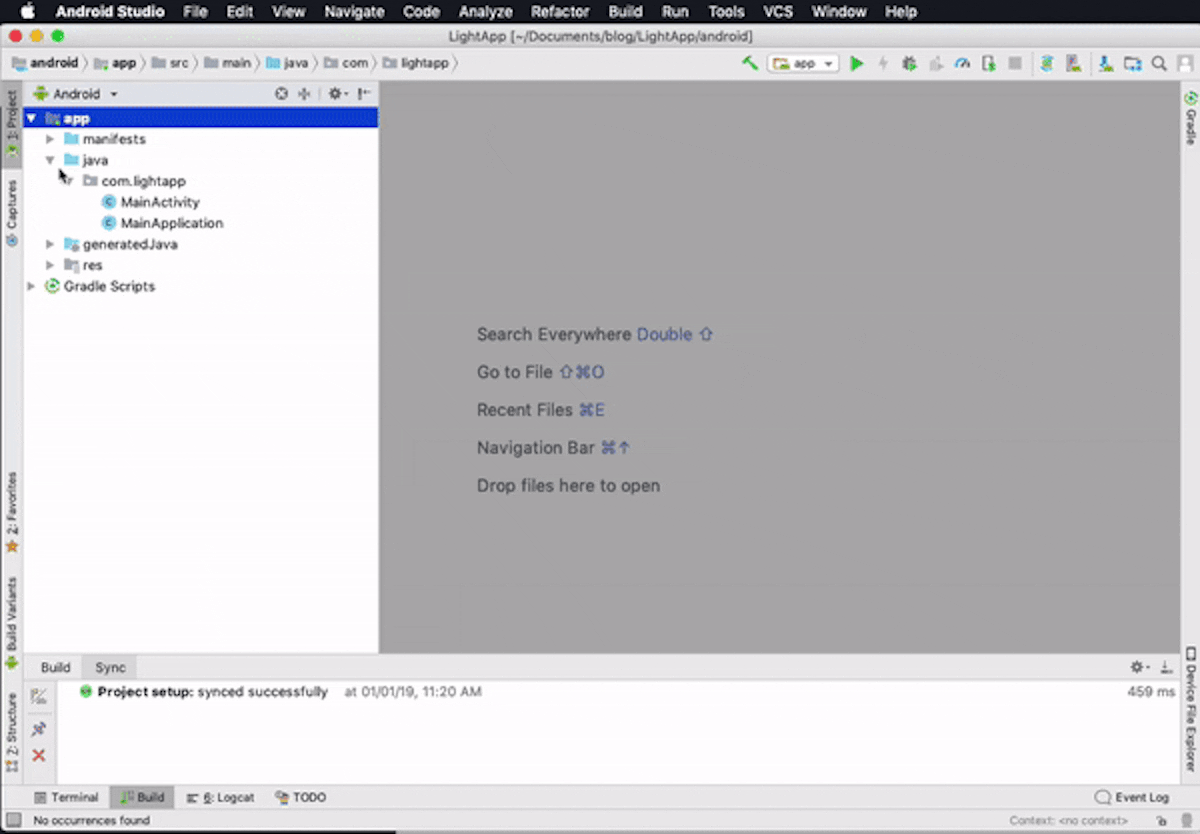Open the Event Log
Image resolution: width=1200 pixels, height=834 pixels.
click(1132, 797)
